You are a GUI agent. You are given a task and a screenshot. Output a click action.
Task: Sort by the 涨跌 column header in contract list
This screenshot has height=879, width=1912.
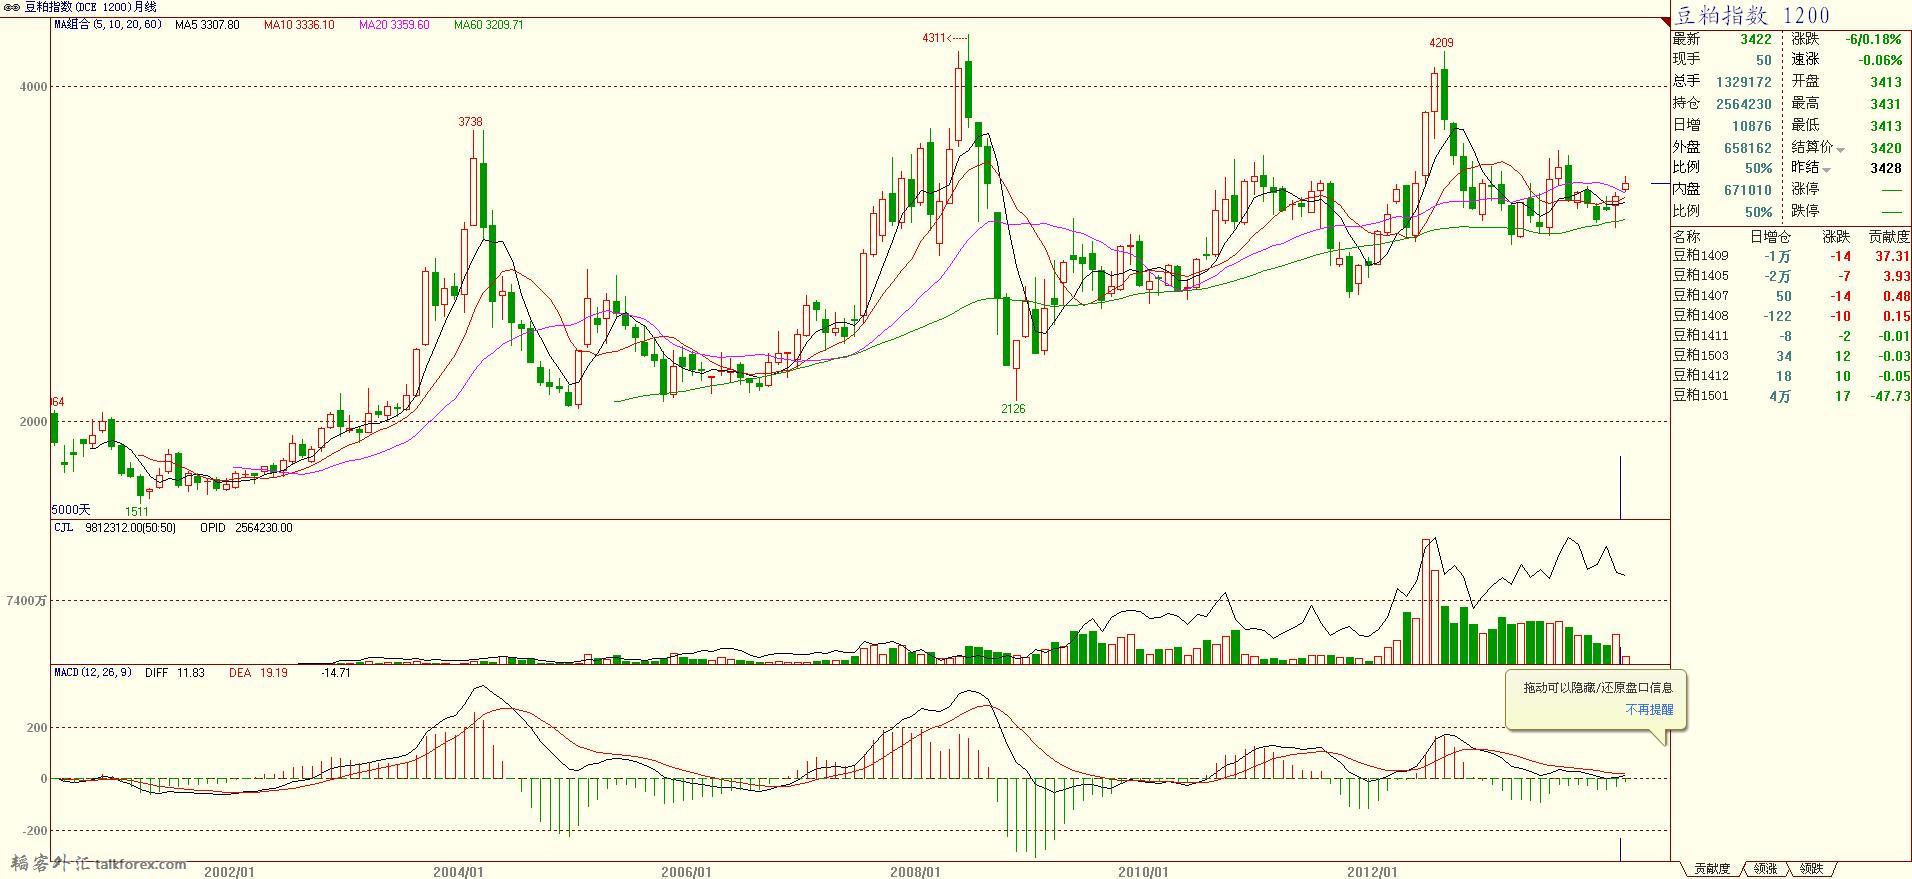(1837, 237)
